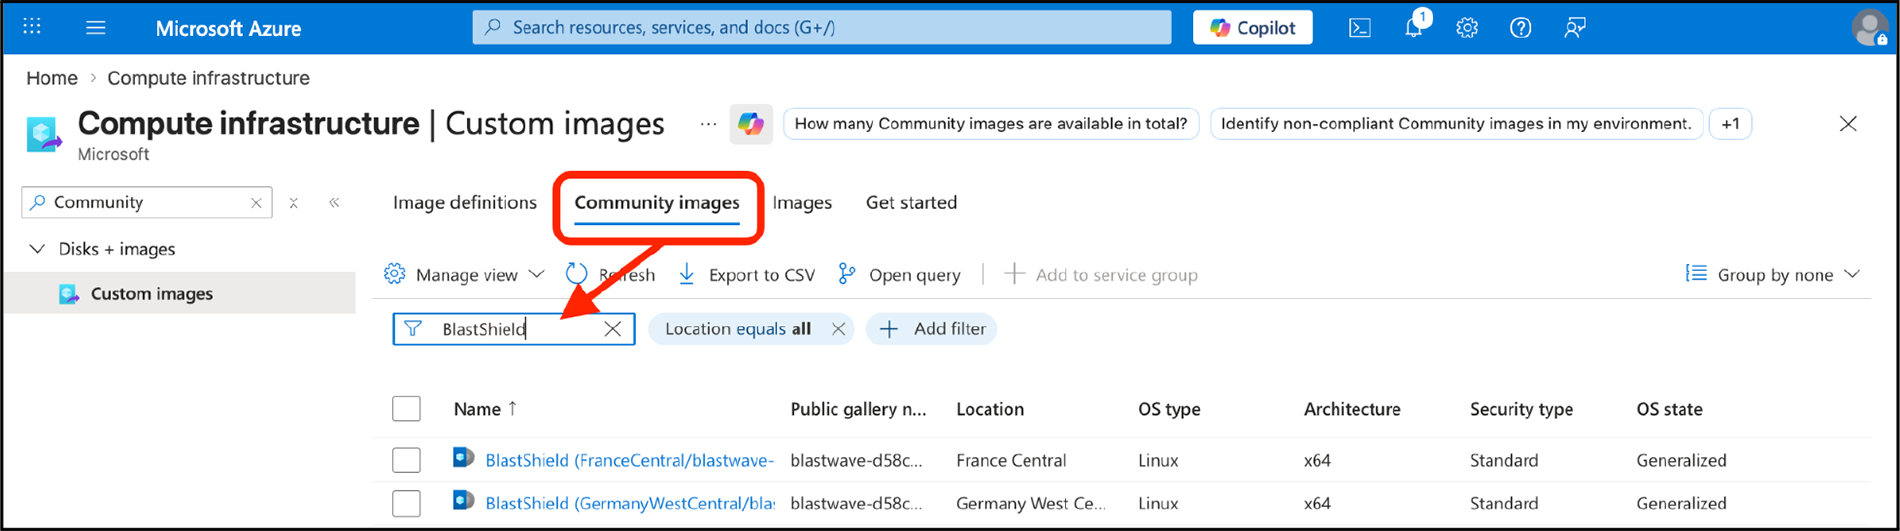Screen dimensions: 1900x531
Task: Click the Copilot suggestions icon
Action: pos(751,124)
